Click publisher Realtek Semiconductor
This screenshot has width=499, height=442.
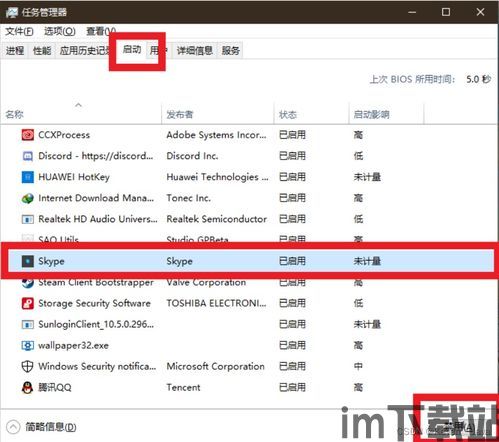click(217, 219)
